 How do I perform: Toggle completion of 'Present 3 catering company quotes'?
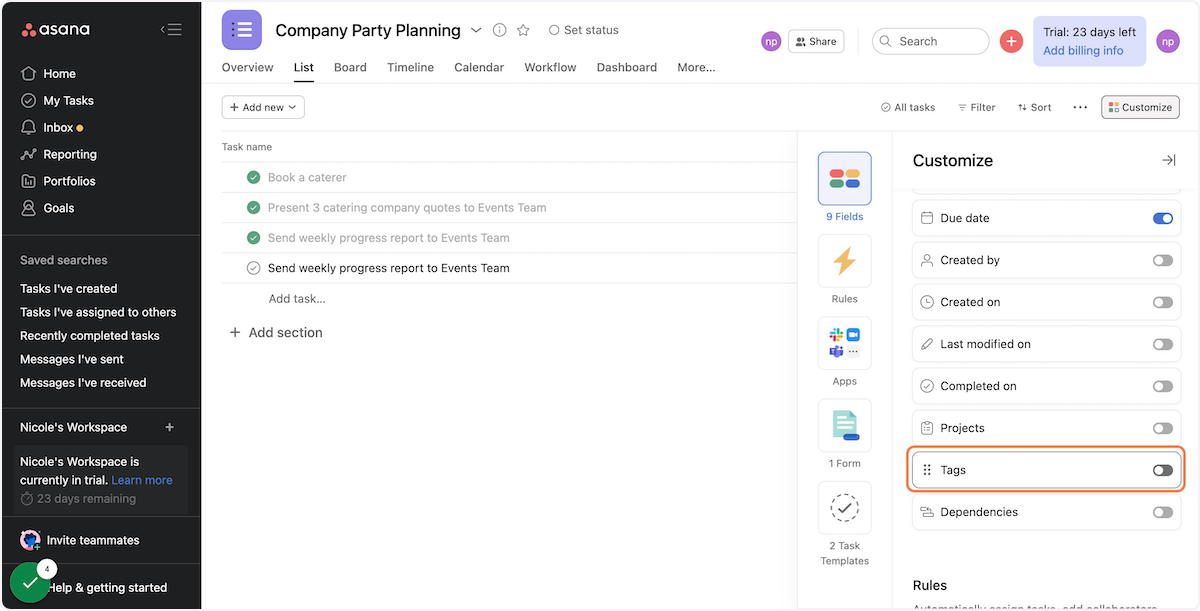[x=253, y=207]
